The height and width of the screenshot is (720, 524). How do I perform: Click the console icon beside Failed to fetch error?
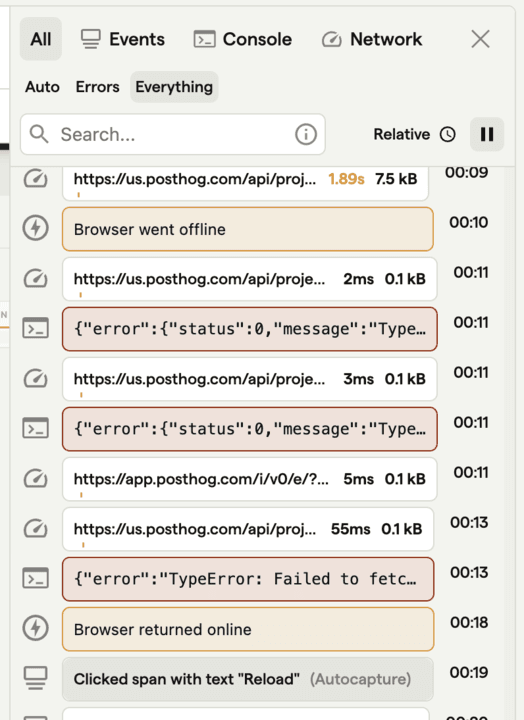[35, 578]
